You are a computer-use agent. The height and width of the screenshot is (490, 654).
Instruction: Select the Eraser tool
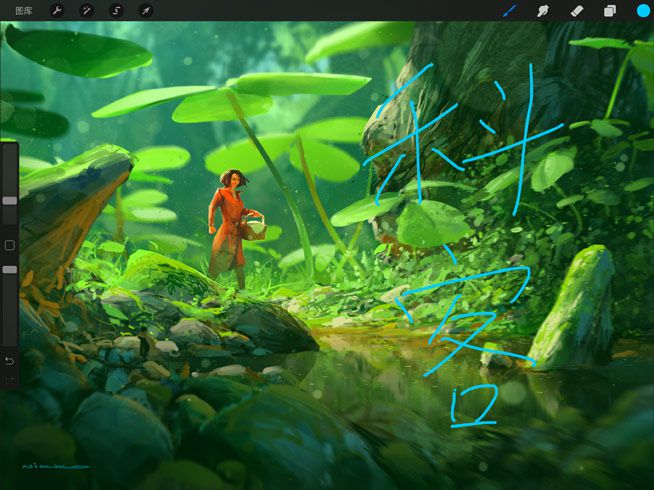pyautogui.click(x=576, y=11)
